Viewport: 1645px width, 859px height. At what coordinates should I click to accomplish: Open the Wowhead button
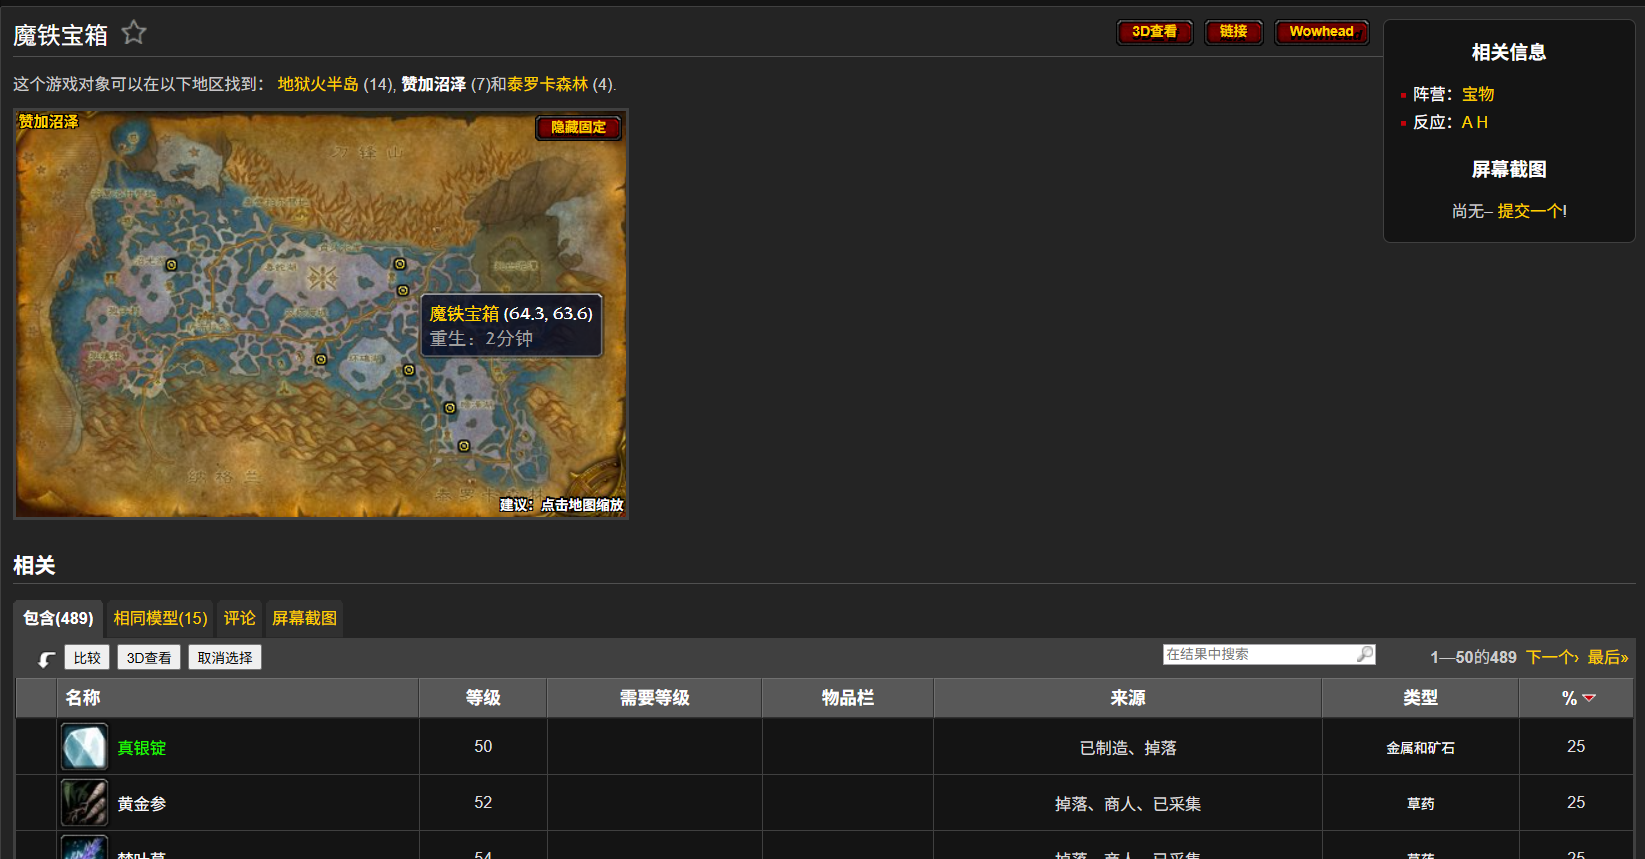click(x=1321, y=32)
